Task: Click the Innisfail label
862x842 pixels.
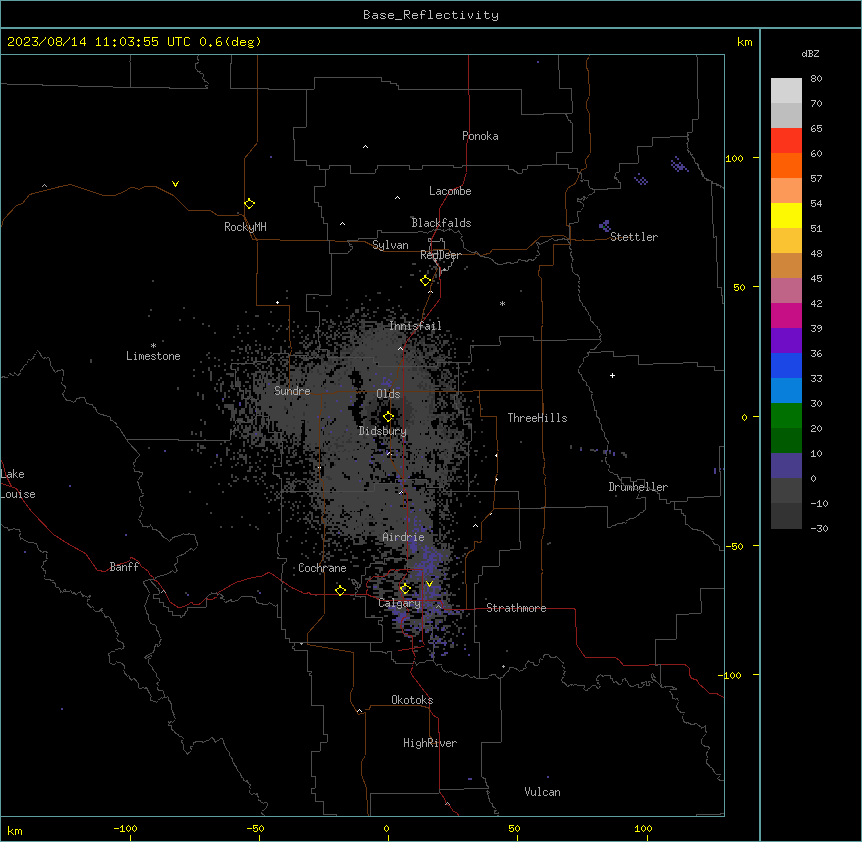Action: coord(415,326)
